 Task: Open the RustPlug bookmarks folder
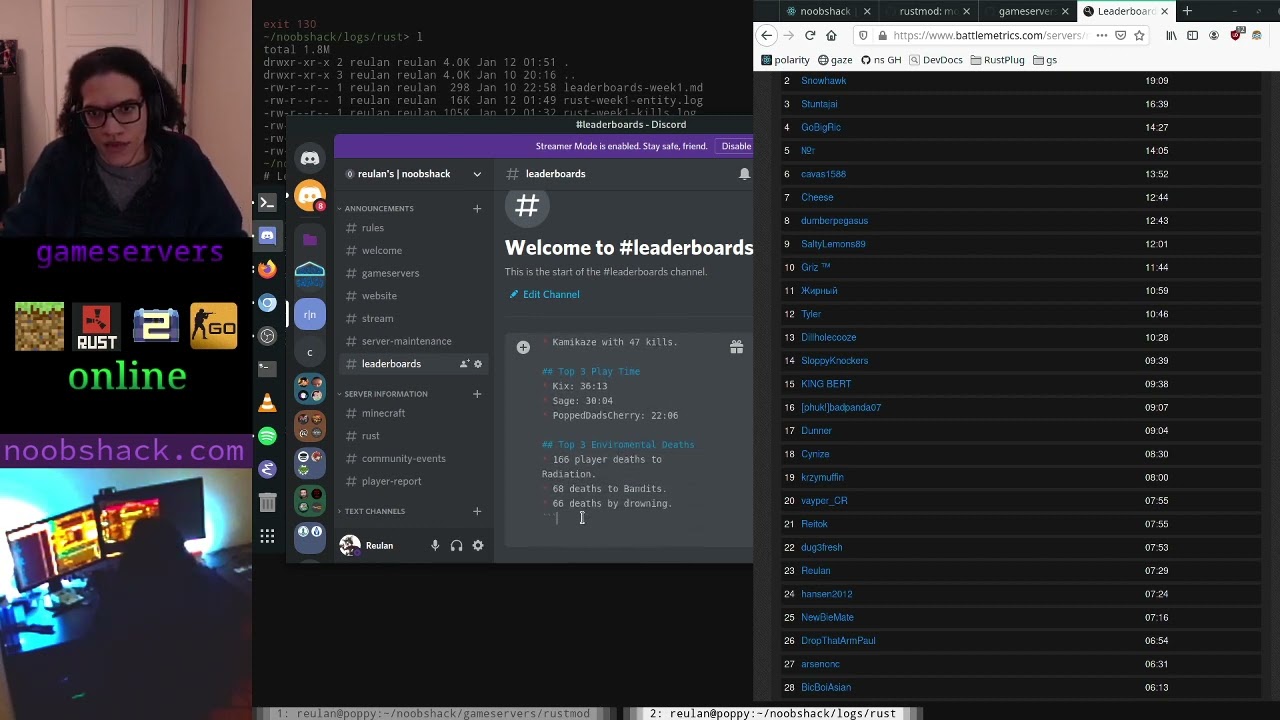[997, 60]
